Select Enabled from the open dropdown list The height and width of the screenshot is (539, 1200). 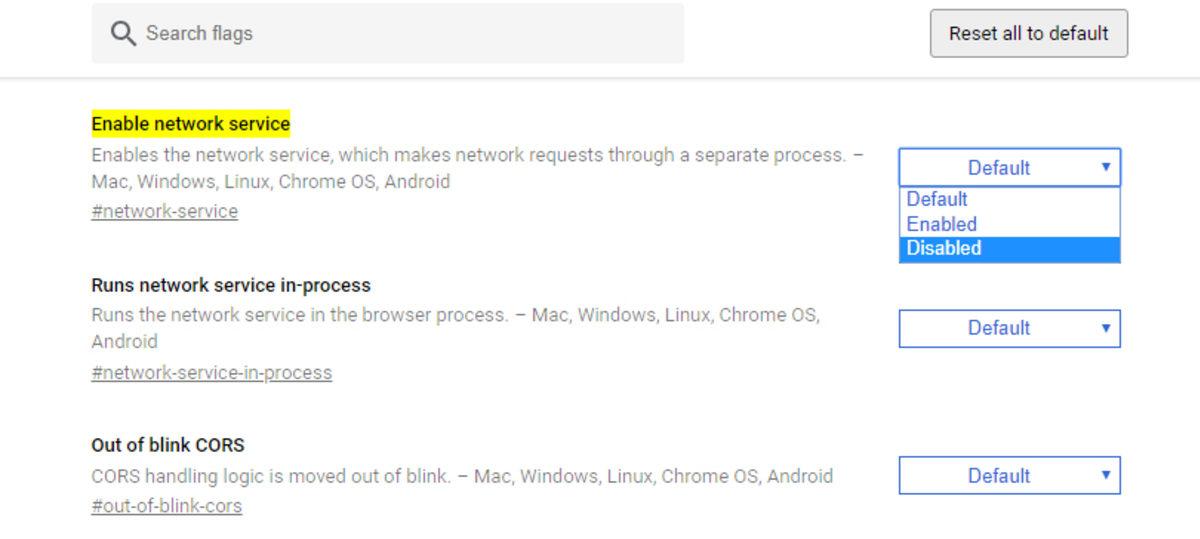coord(942,224)
